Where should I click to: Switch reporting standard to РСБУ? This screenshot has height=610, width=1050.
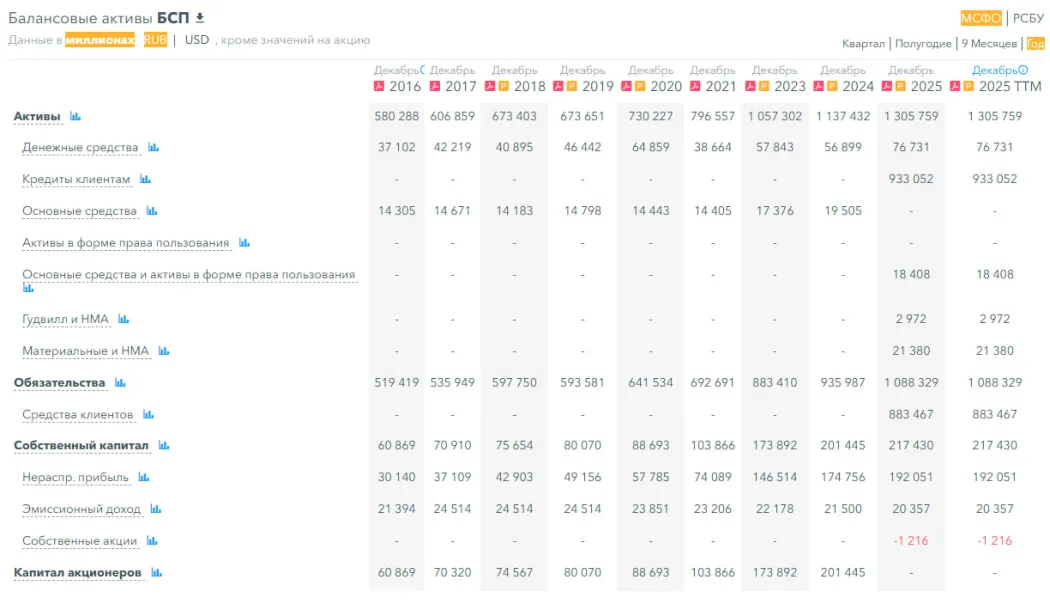click(1028, 18)
